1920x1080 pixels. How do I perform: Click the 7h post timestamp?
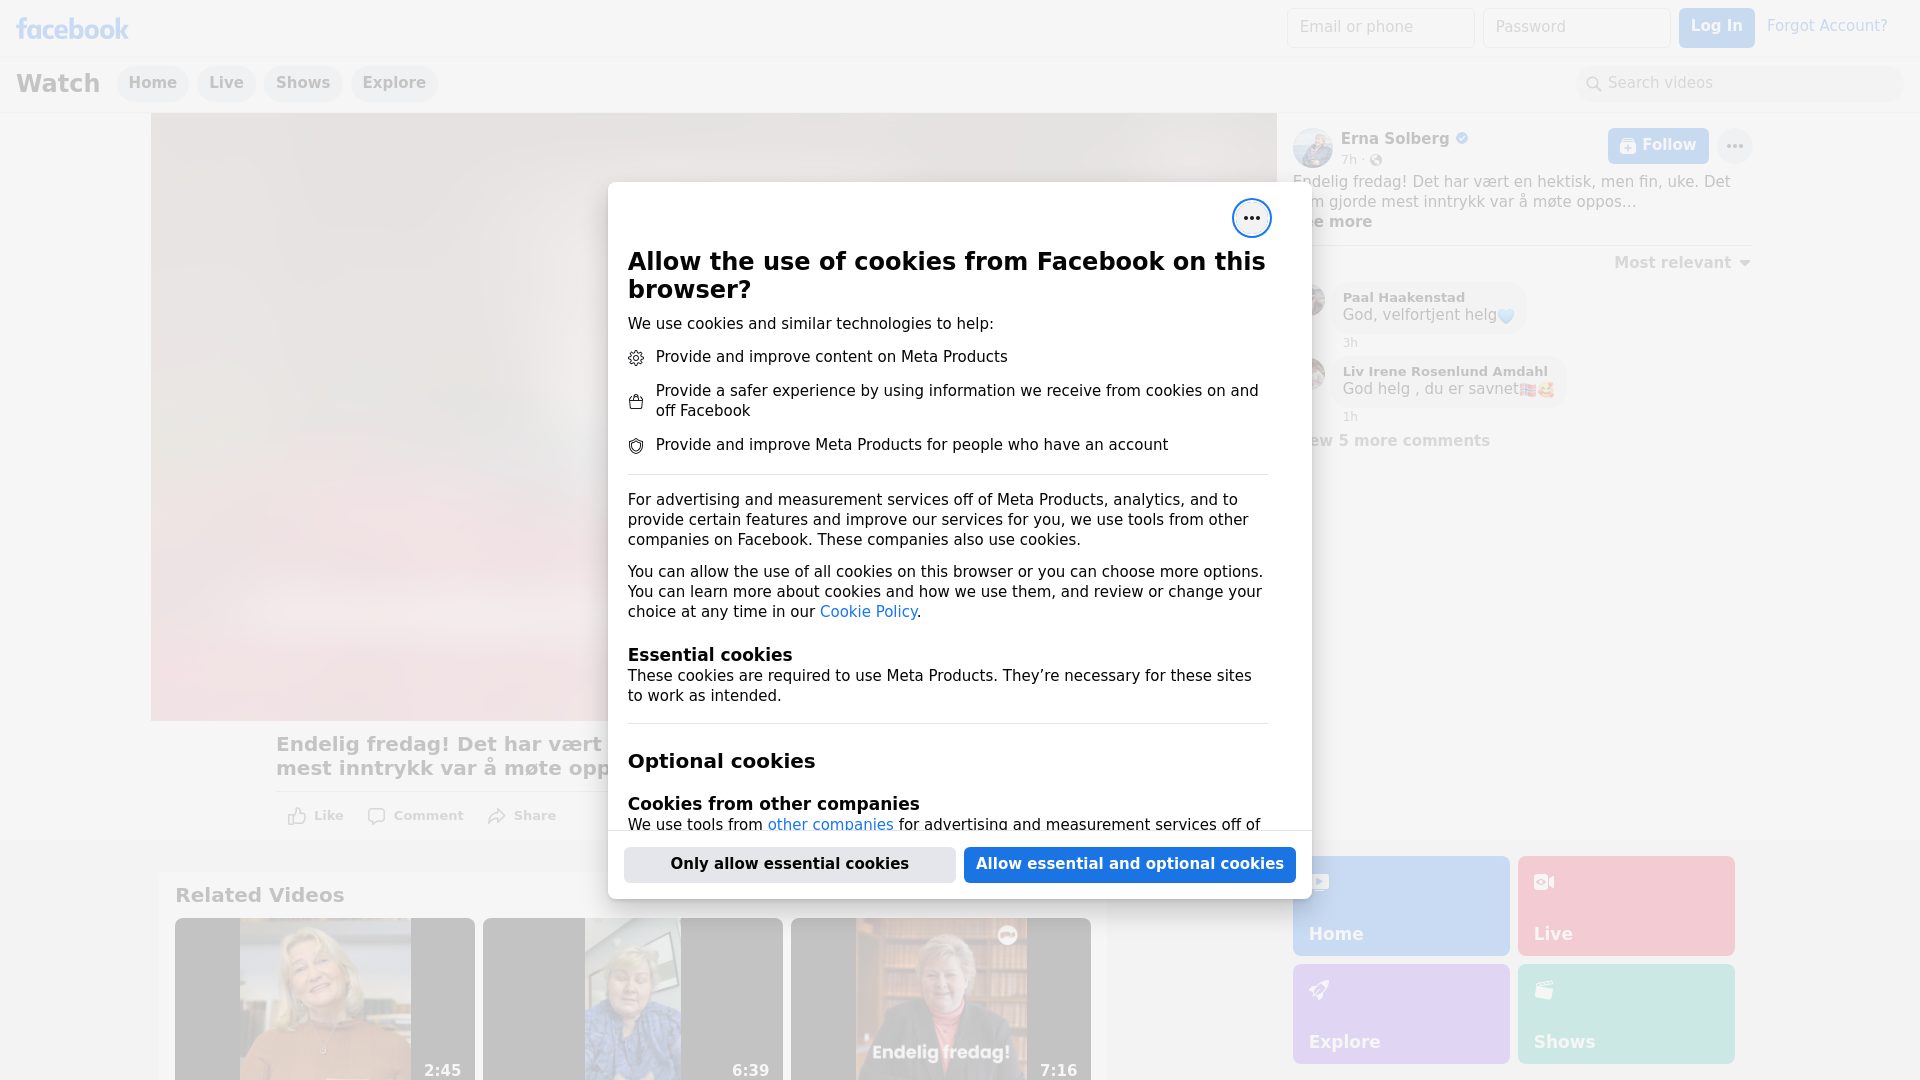coord(1349,160)
